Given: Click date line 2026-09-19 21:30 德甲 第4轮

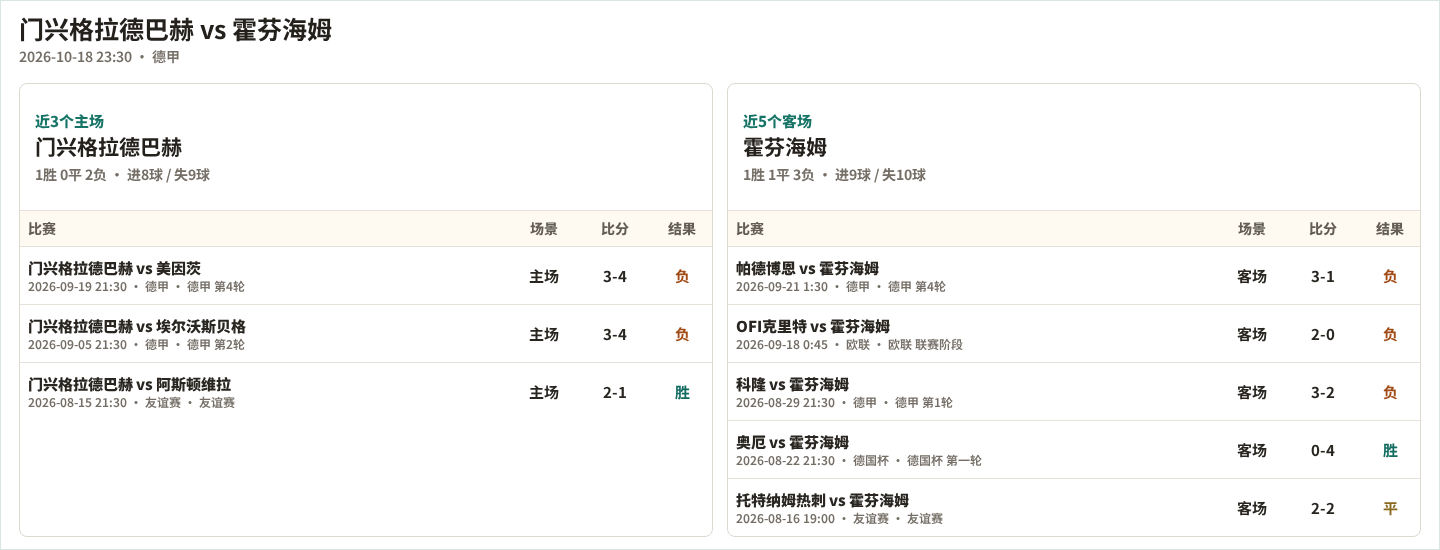Looking at the screenshot, I should (136, 287).
